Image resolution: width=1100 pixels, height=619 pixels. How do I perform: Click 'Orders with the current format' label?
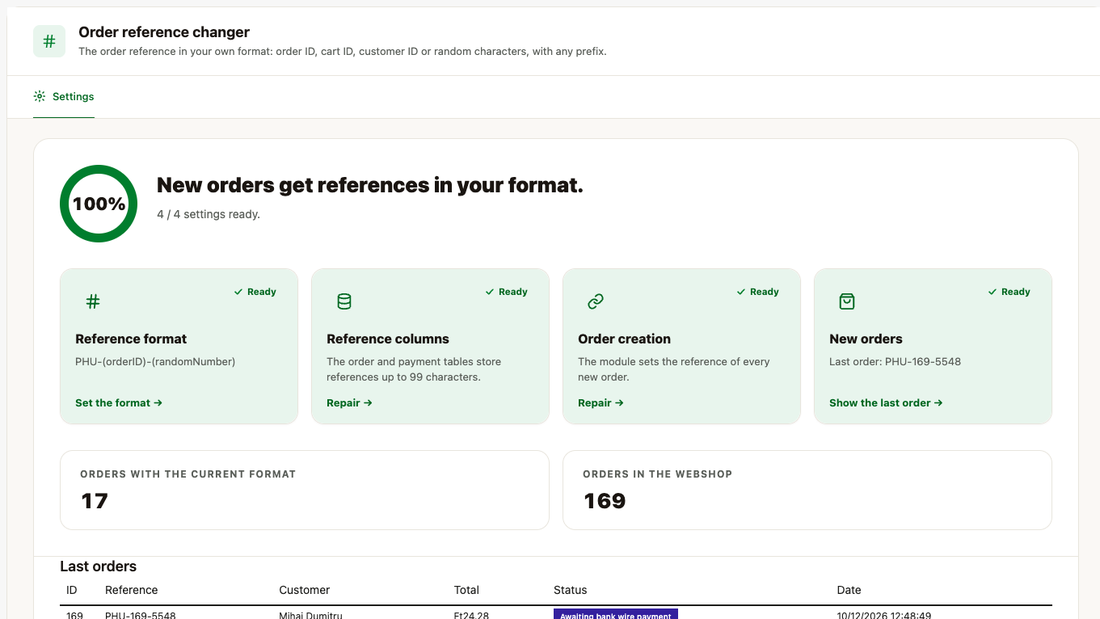188,474
